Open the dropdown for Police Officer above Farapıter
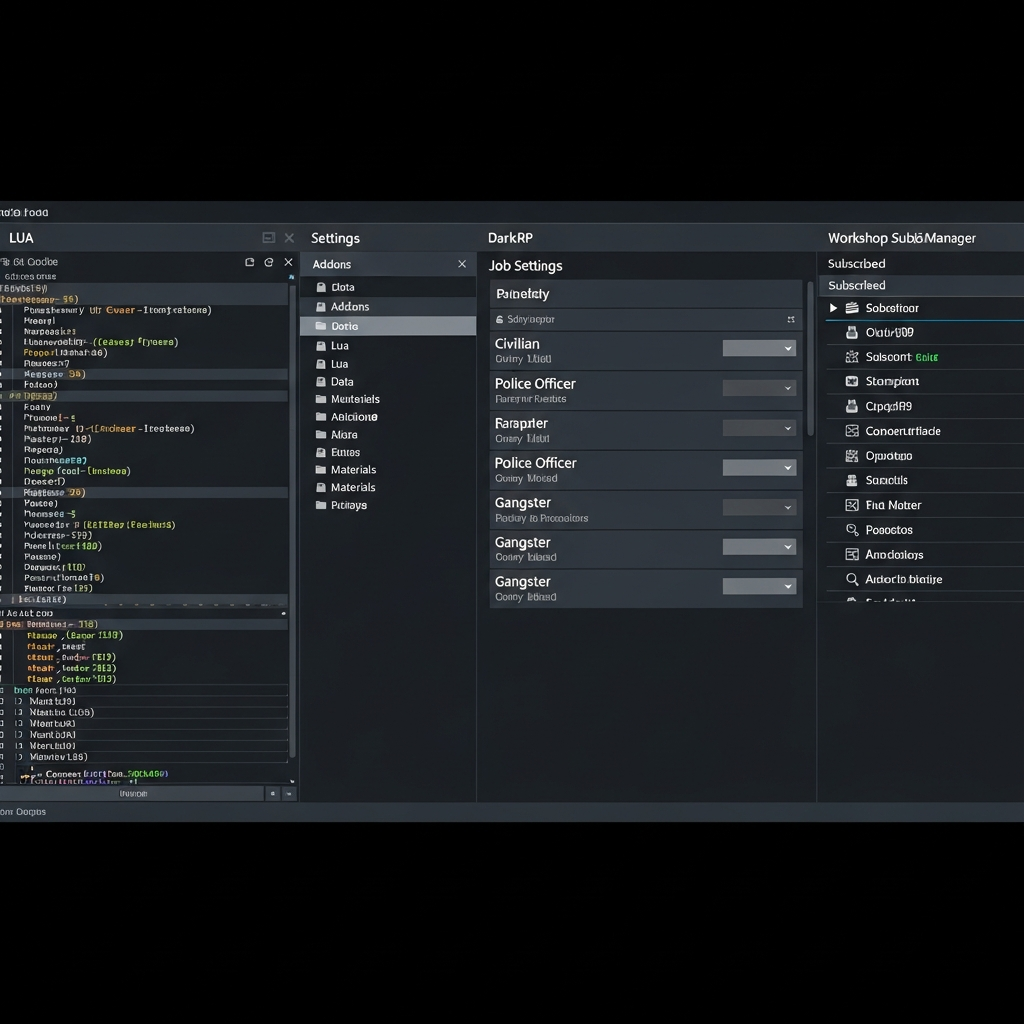This screenshot has width=1024, height=1024. tap(759, 388)
